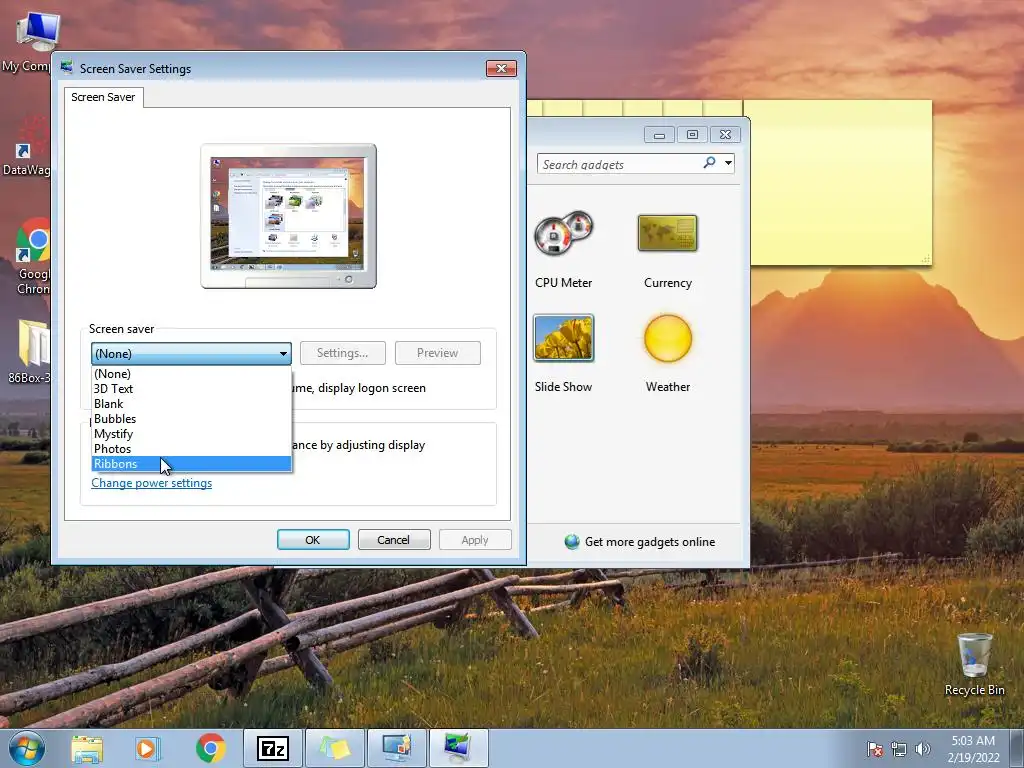Viewport: 1024px width, 768px height.
Task: Open Chrome from the taskbar
Action: click(210, 748)
